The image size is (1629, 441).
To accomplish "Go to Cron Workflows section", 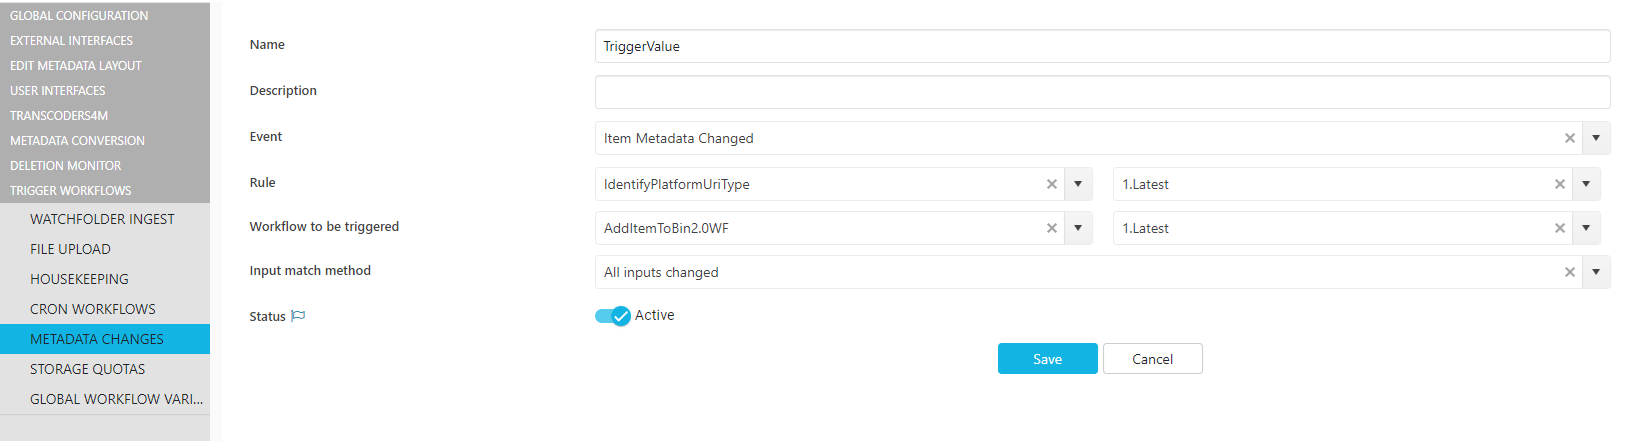I will coord(93,309).
